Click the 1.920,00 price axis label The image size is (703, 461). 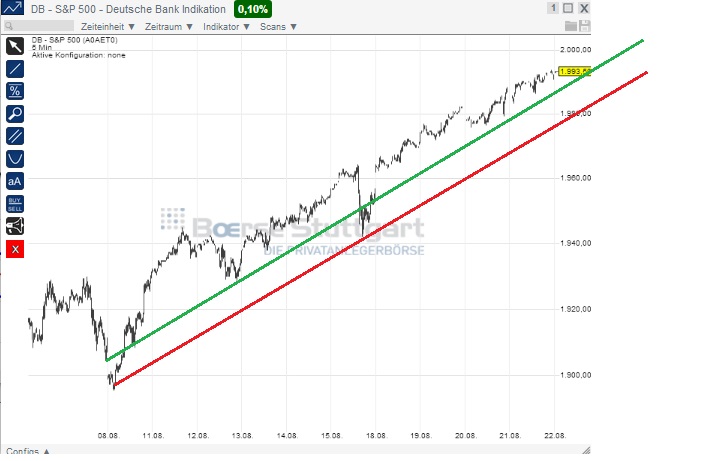point(576,309)
